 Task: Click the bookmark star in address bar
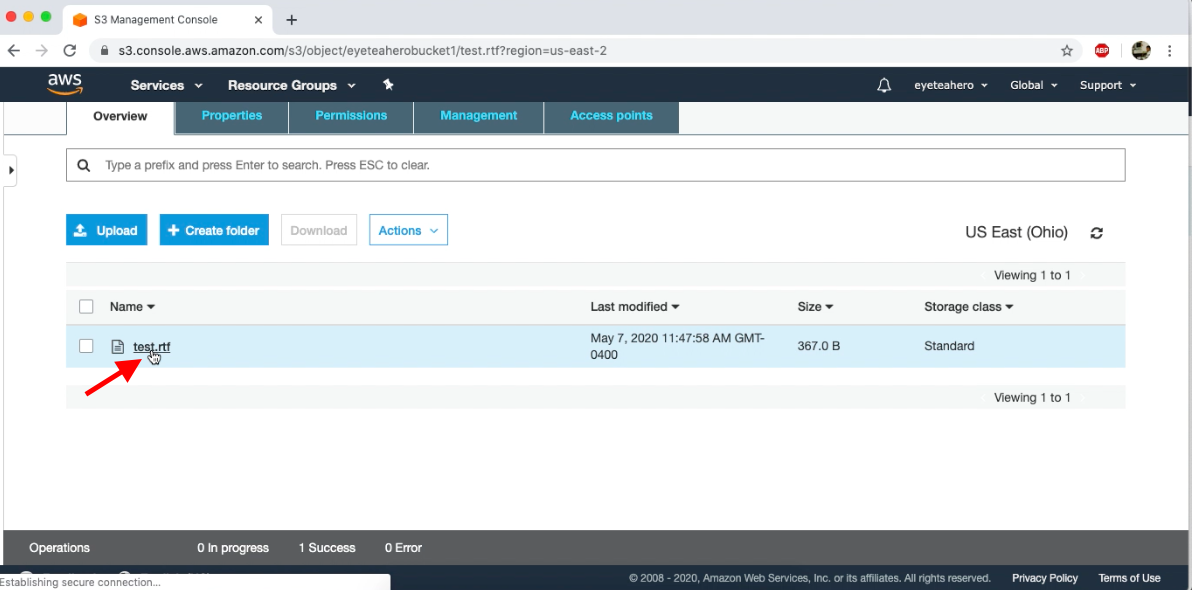(x=1067, y=50)
